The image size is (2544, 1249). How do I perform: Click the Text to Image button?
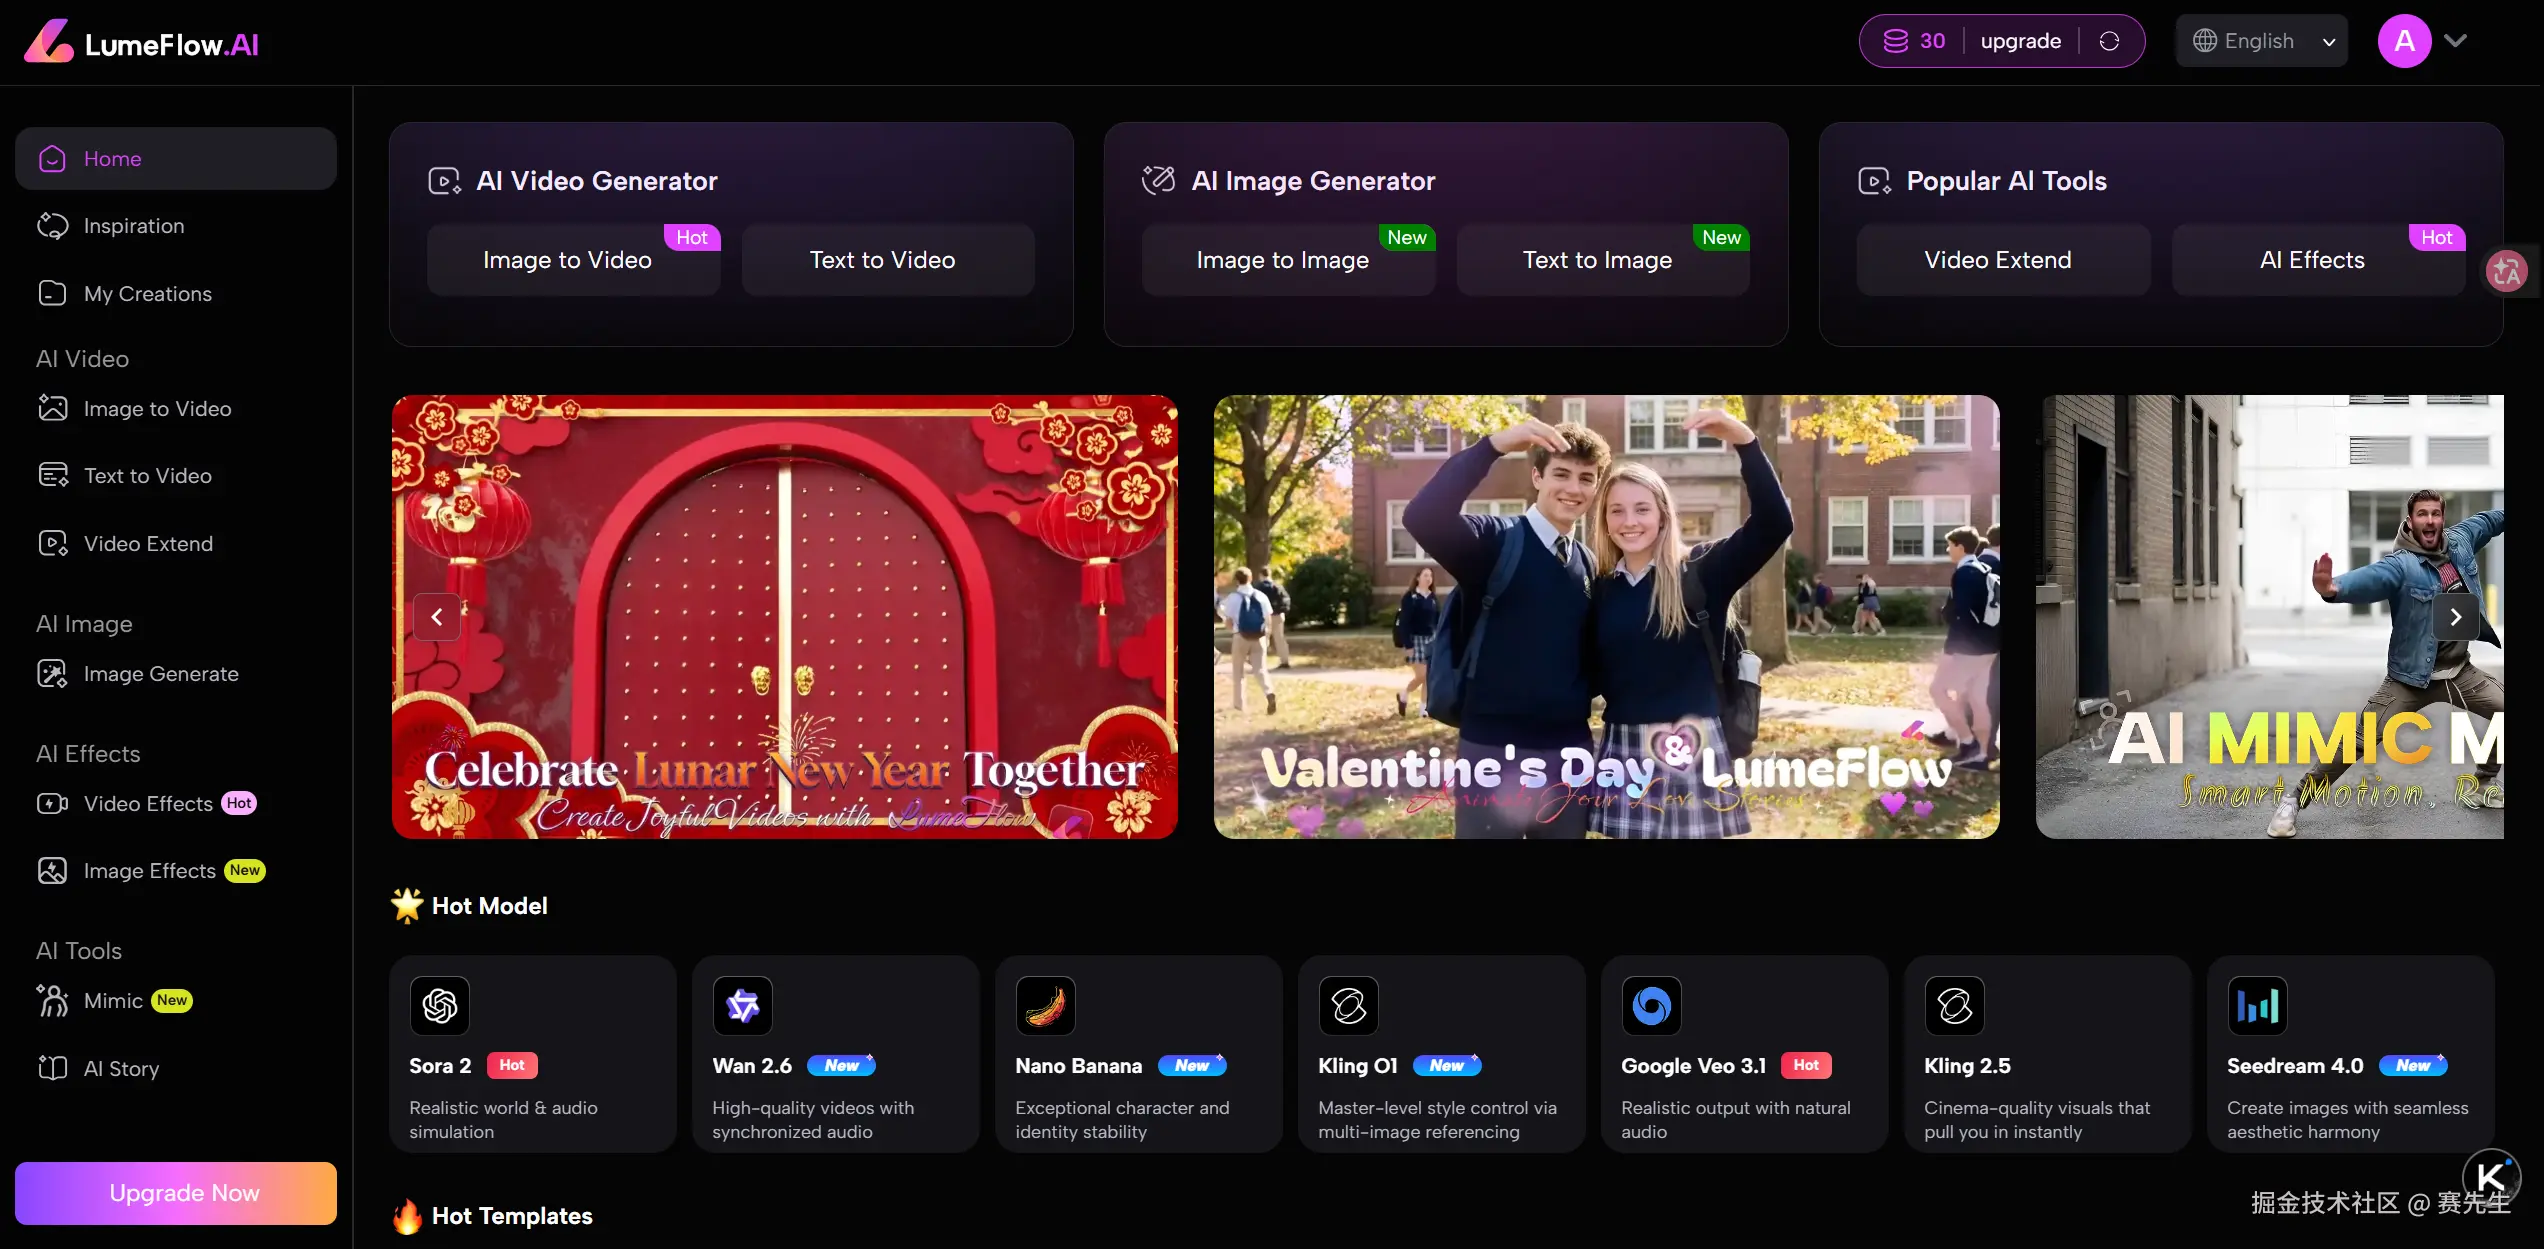[1597, 260]
